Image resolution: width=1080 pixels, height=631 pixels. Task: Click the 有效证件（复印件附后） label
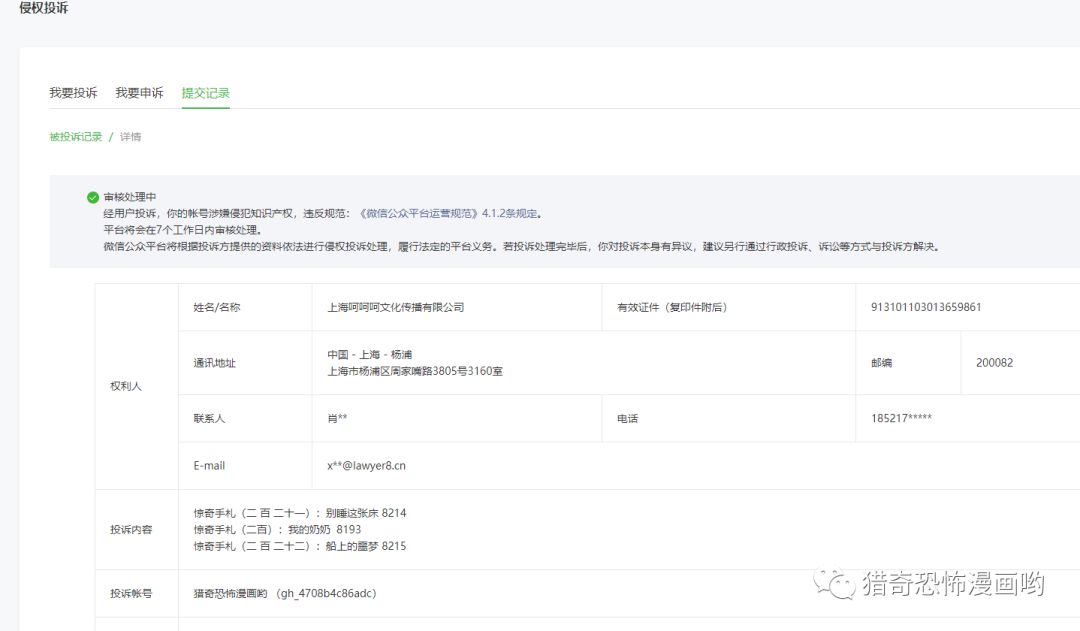(x=672, y=307)
